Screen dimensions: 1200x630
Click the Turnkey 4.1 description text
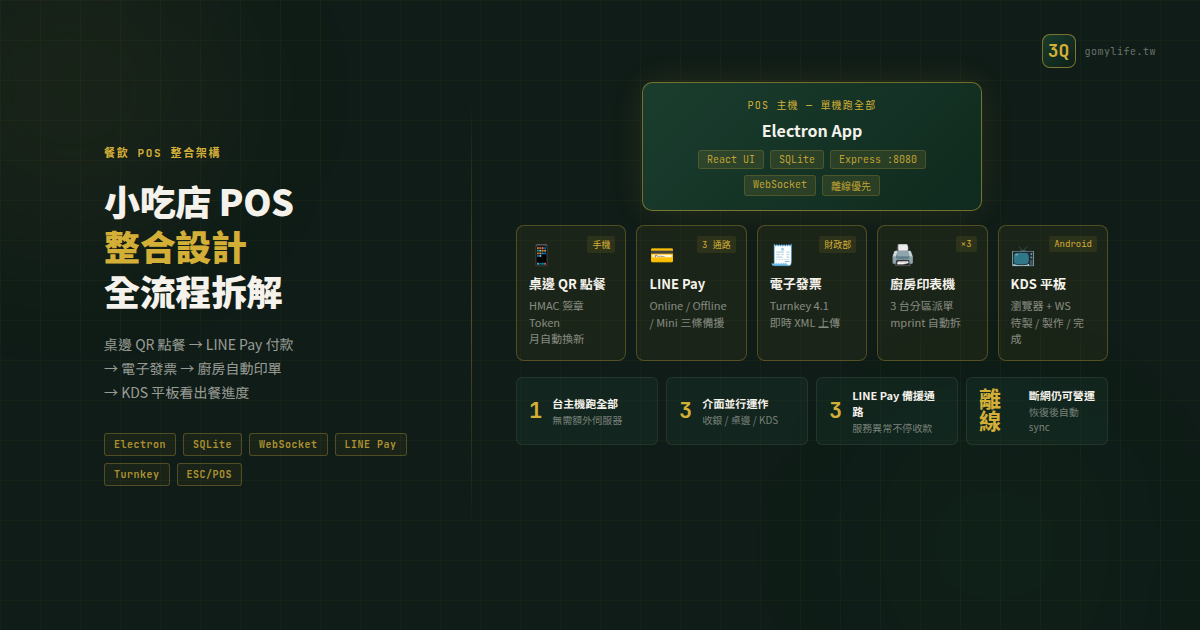coord(799,306)
